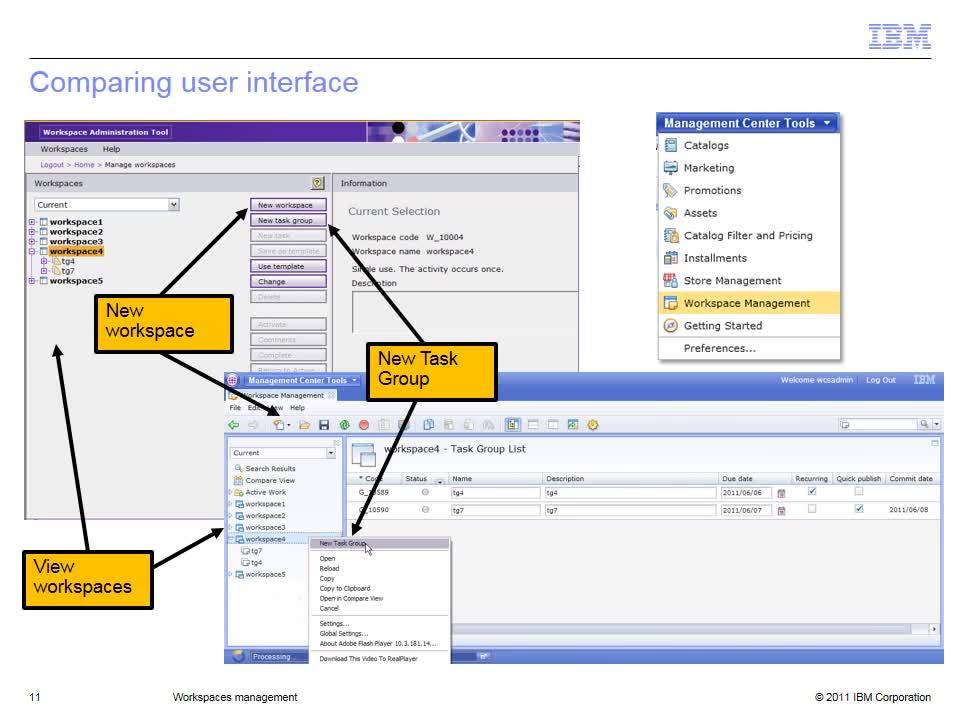Screen dimensions: 960x720
Task: Click the status icon in the G_10590 row
Action: (x=425, y=509)
